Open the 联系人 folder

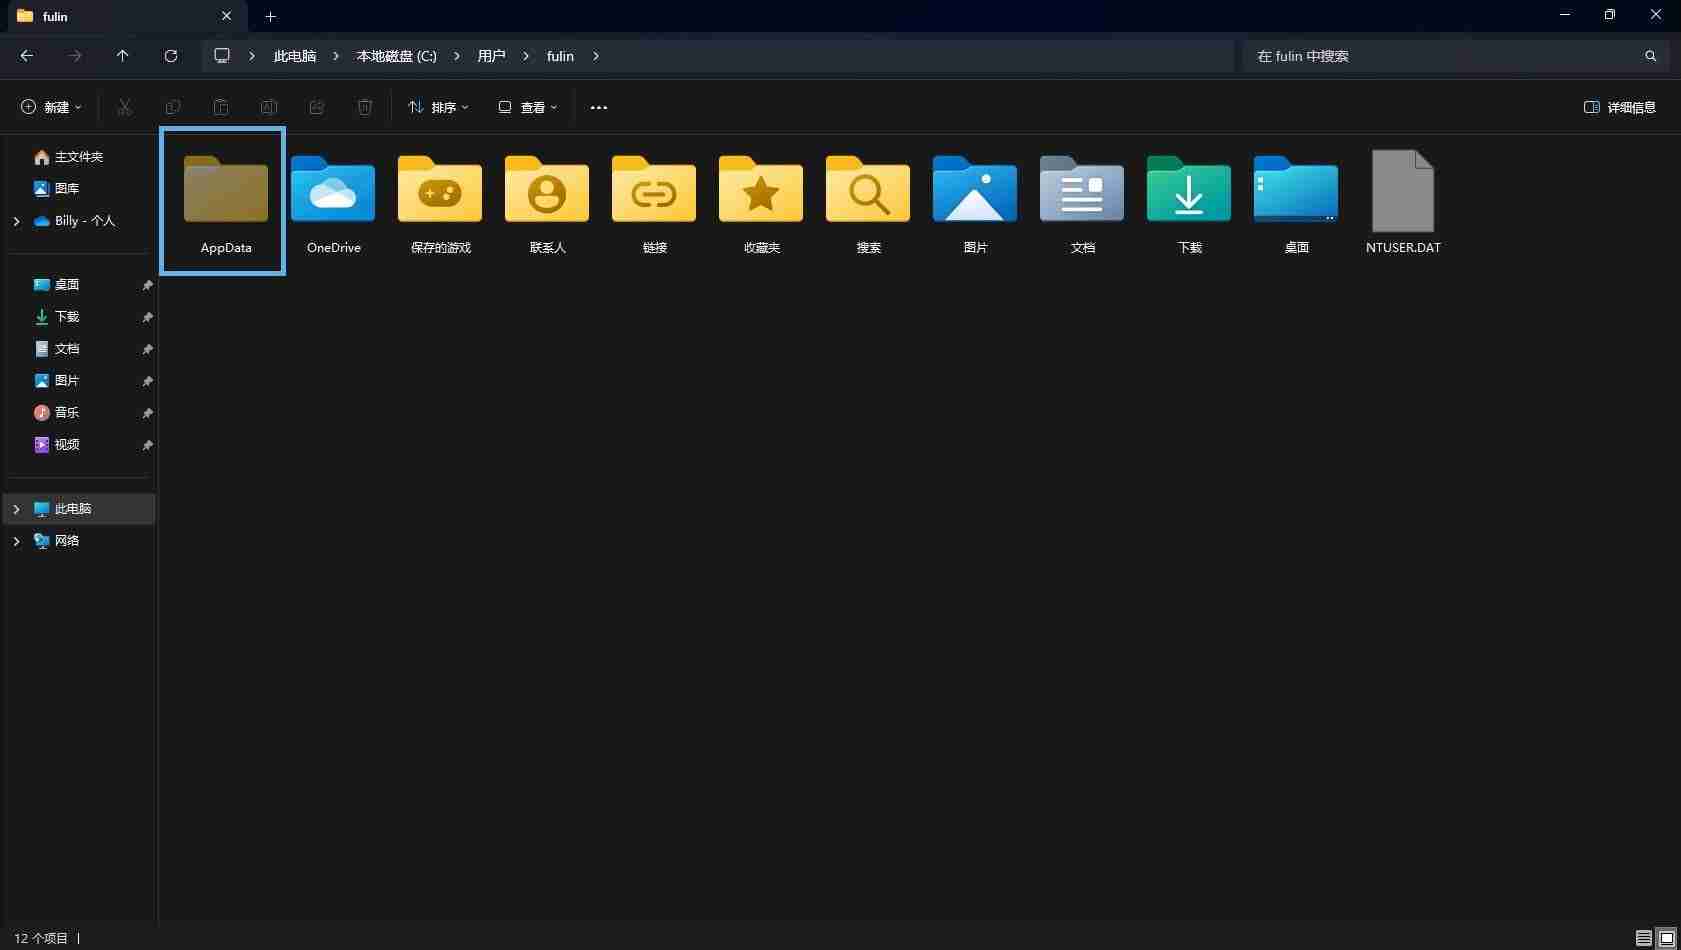point(546,200)
